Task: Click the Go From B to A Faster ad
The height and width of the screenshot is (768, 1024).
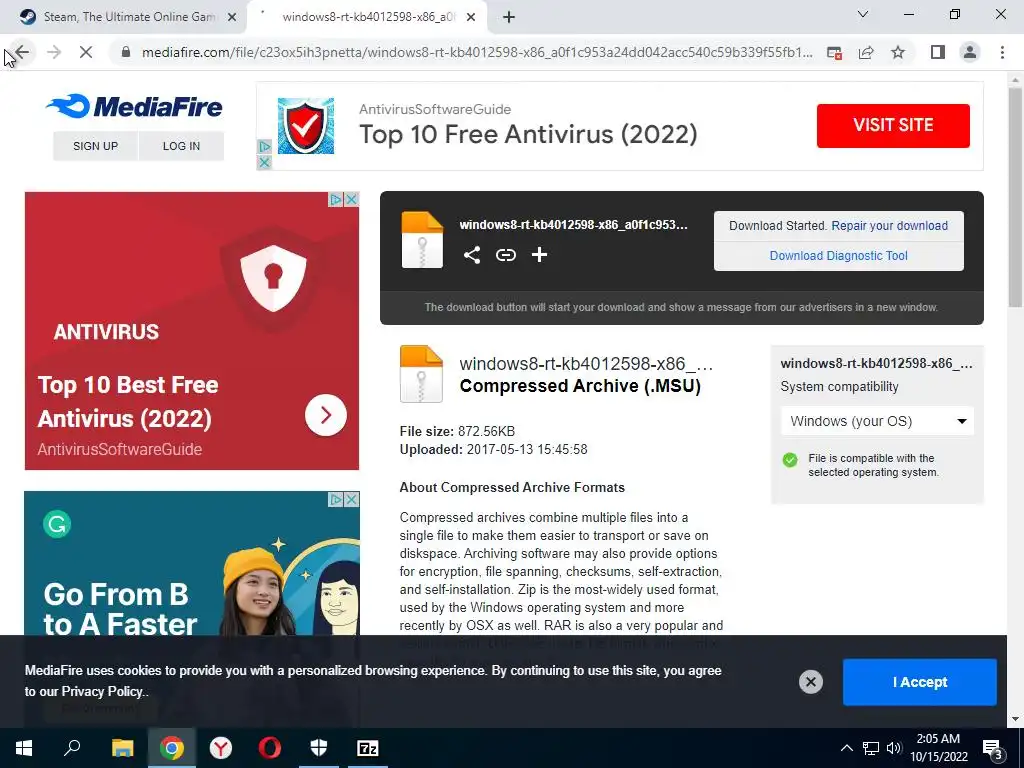Action: click(192, 565)
